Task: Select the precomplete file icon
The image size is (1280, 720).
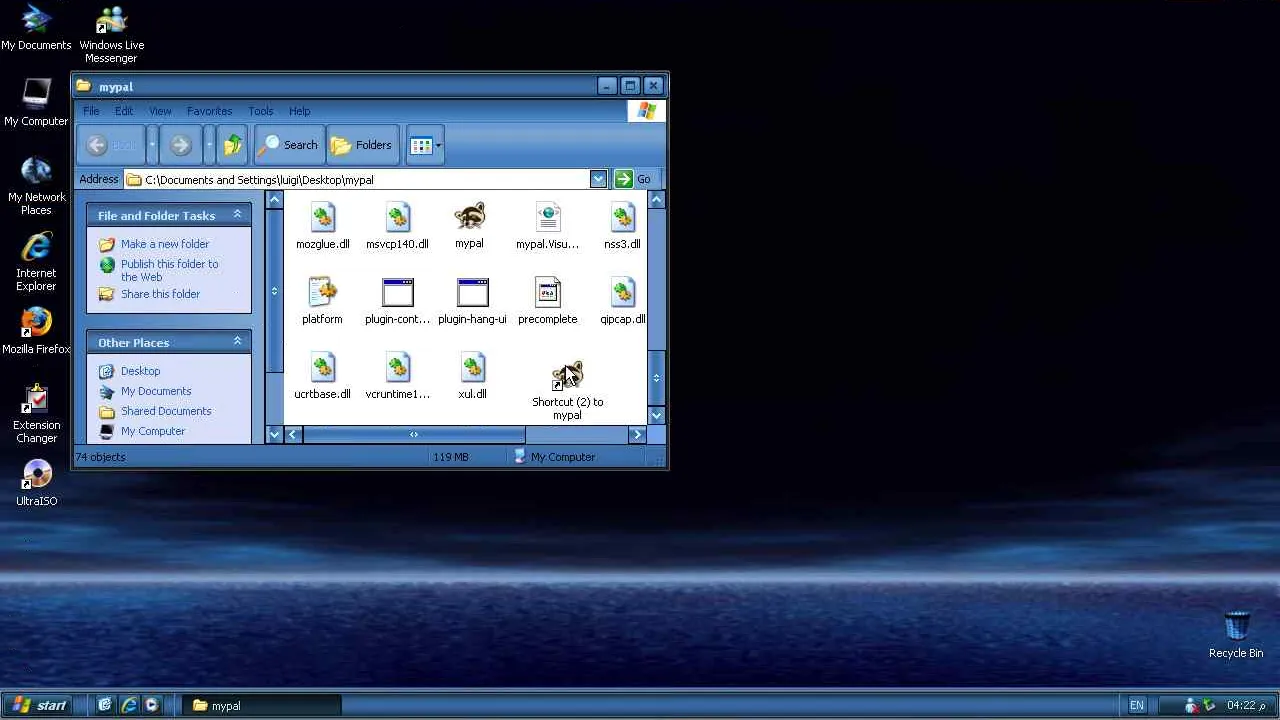Action: pyautogui.click(x=548, y=292)
